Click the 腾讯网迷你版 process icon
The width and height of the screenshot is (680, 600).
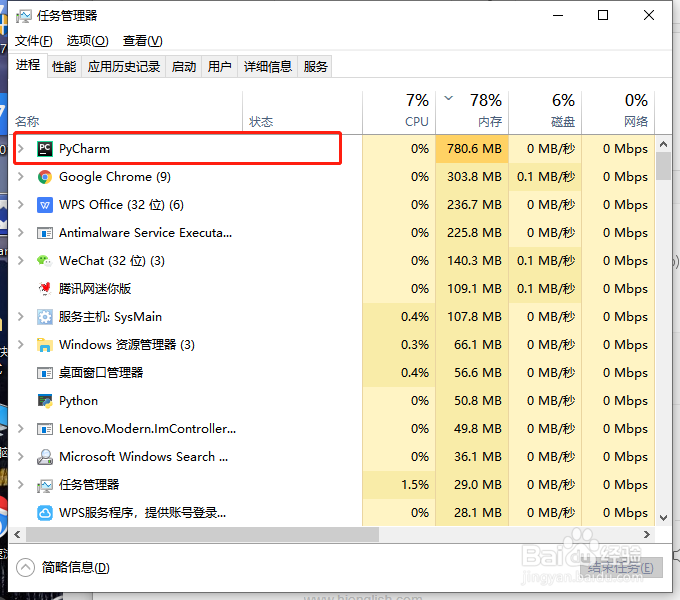click(x=45, y=289)
